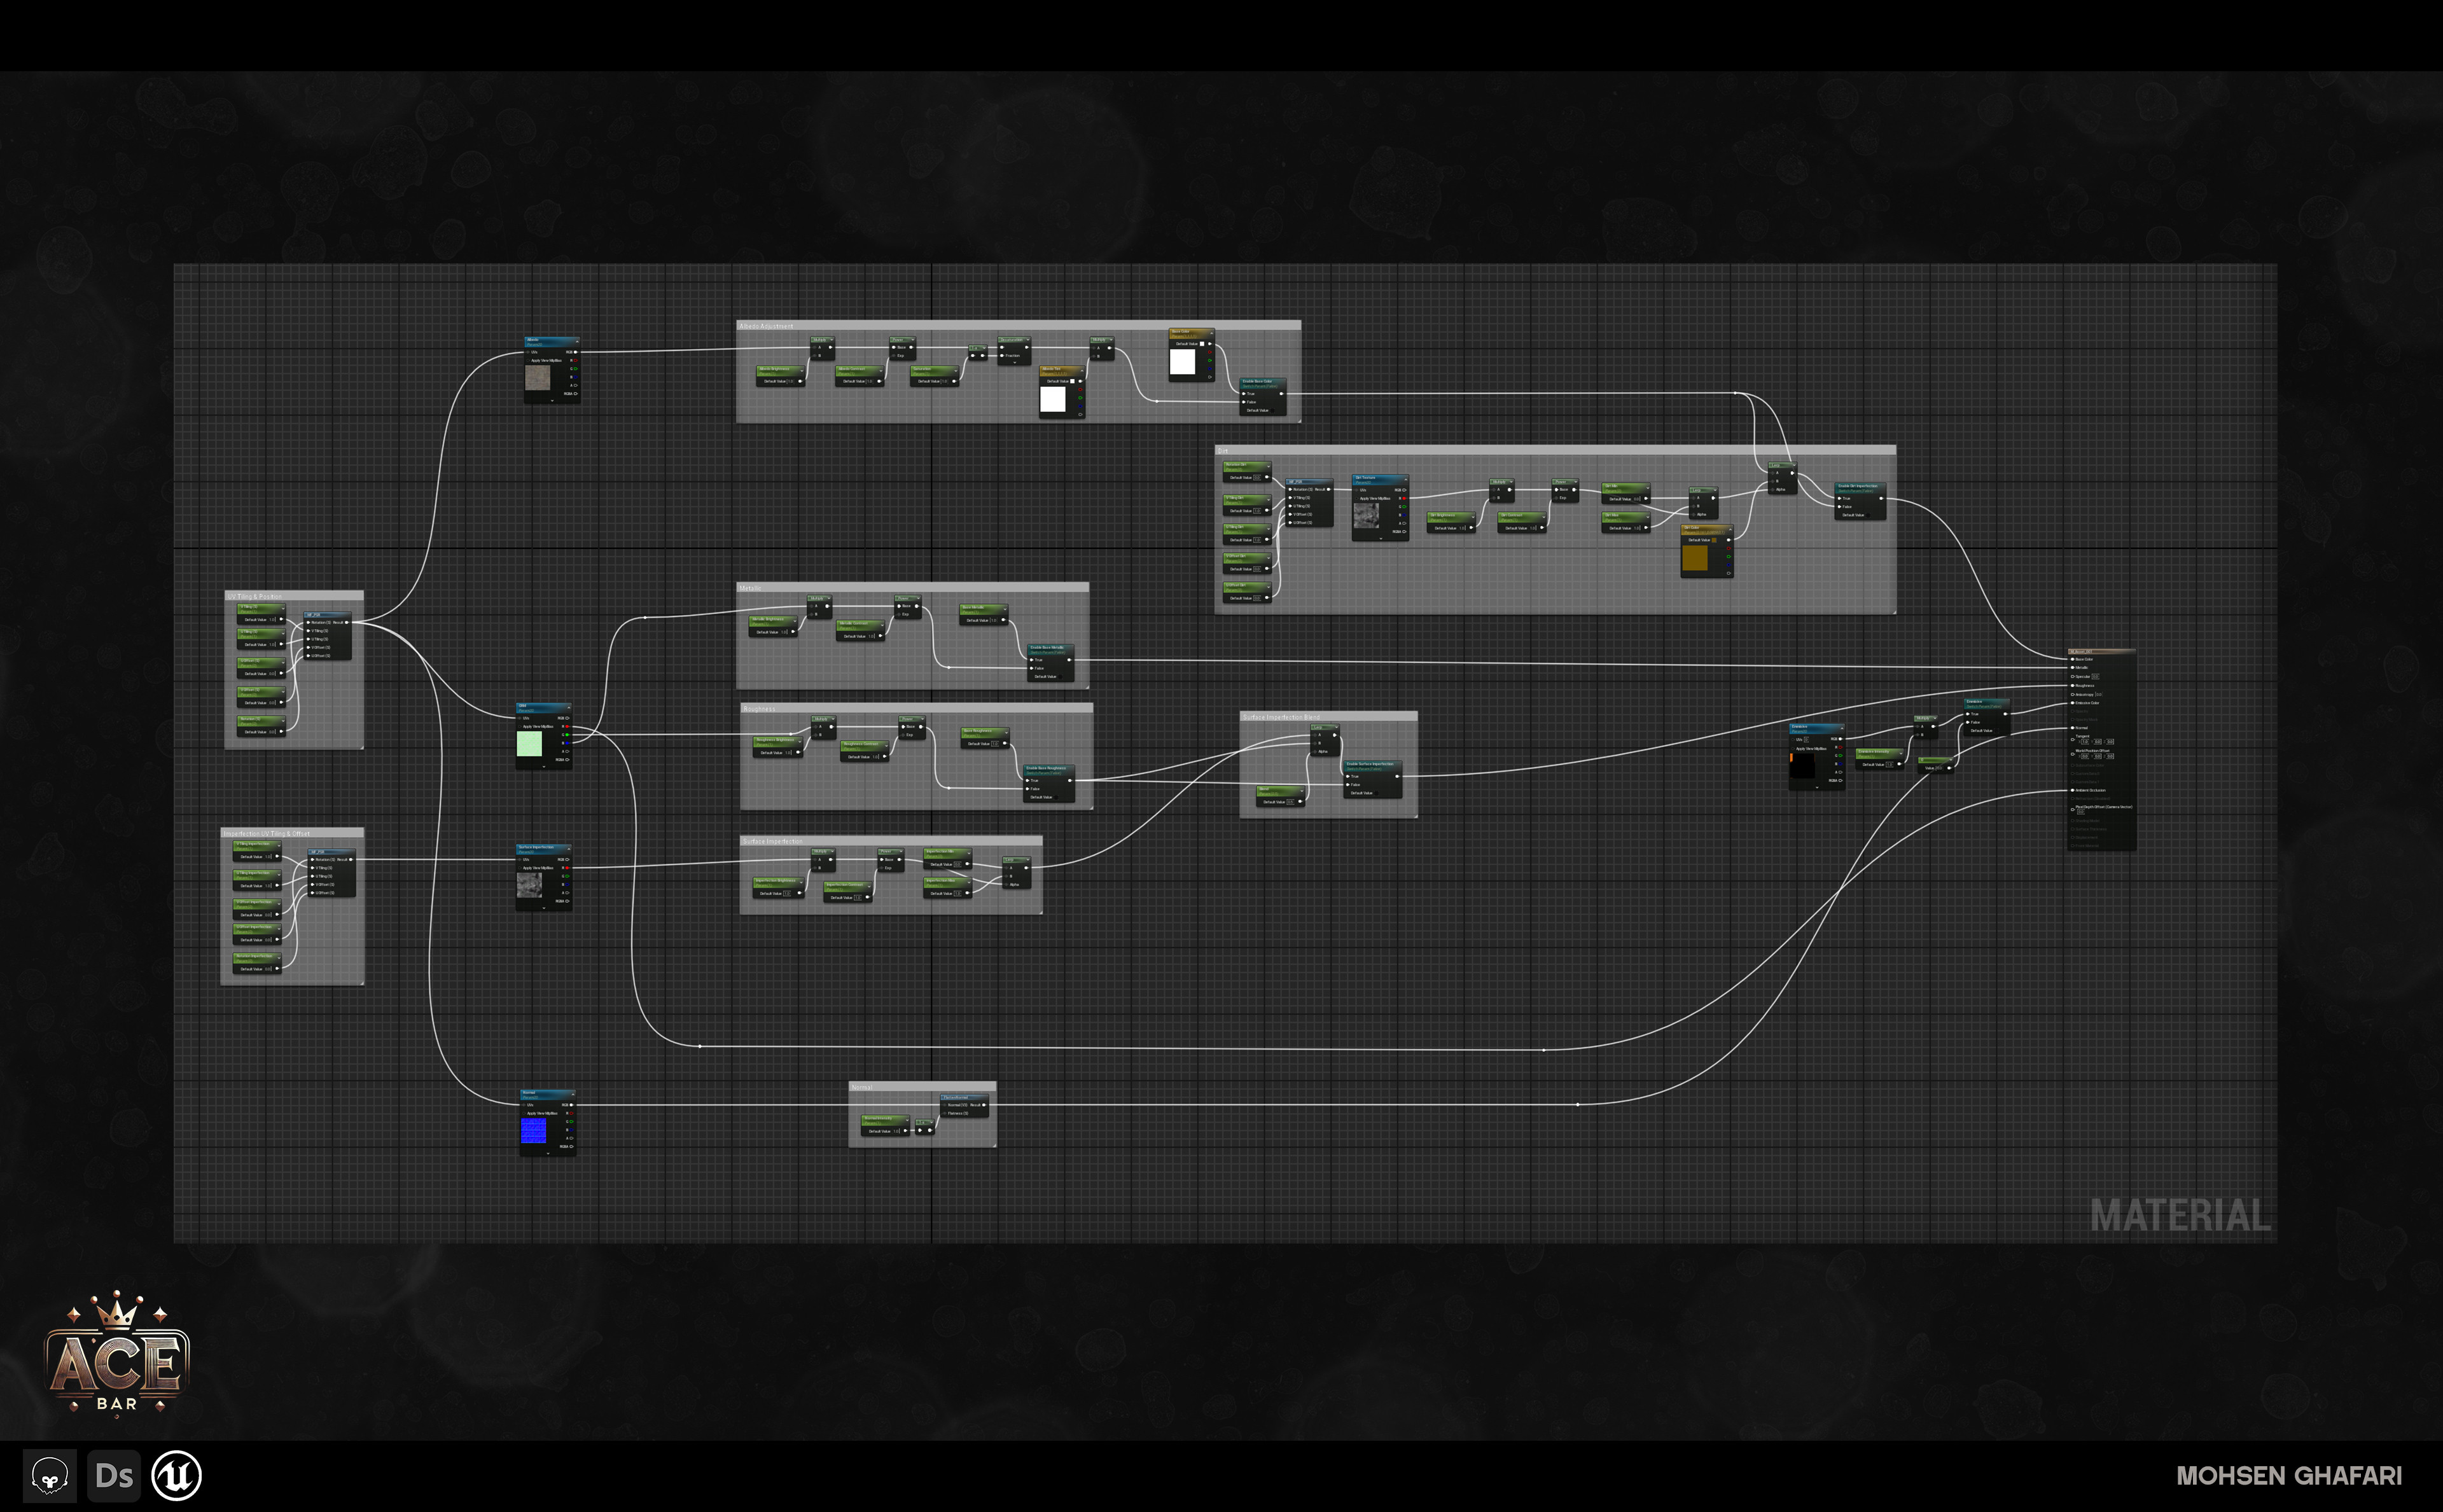The image size is (2443, 1512).
Task: Click the Unreal Engine logo icon
Action: tap(177, 1475)
